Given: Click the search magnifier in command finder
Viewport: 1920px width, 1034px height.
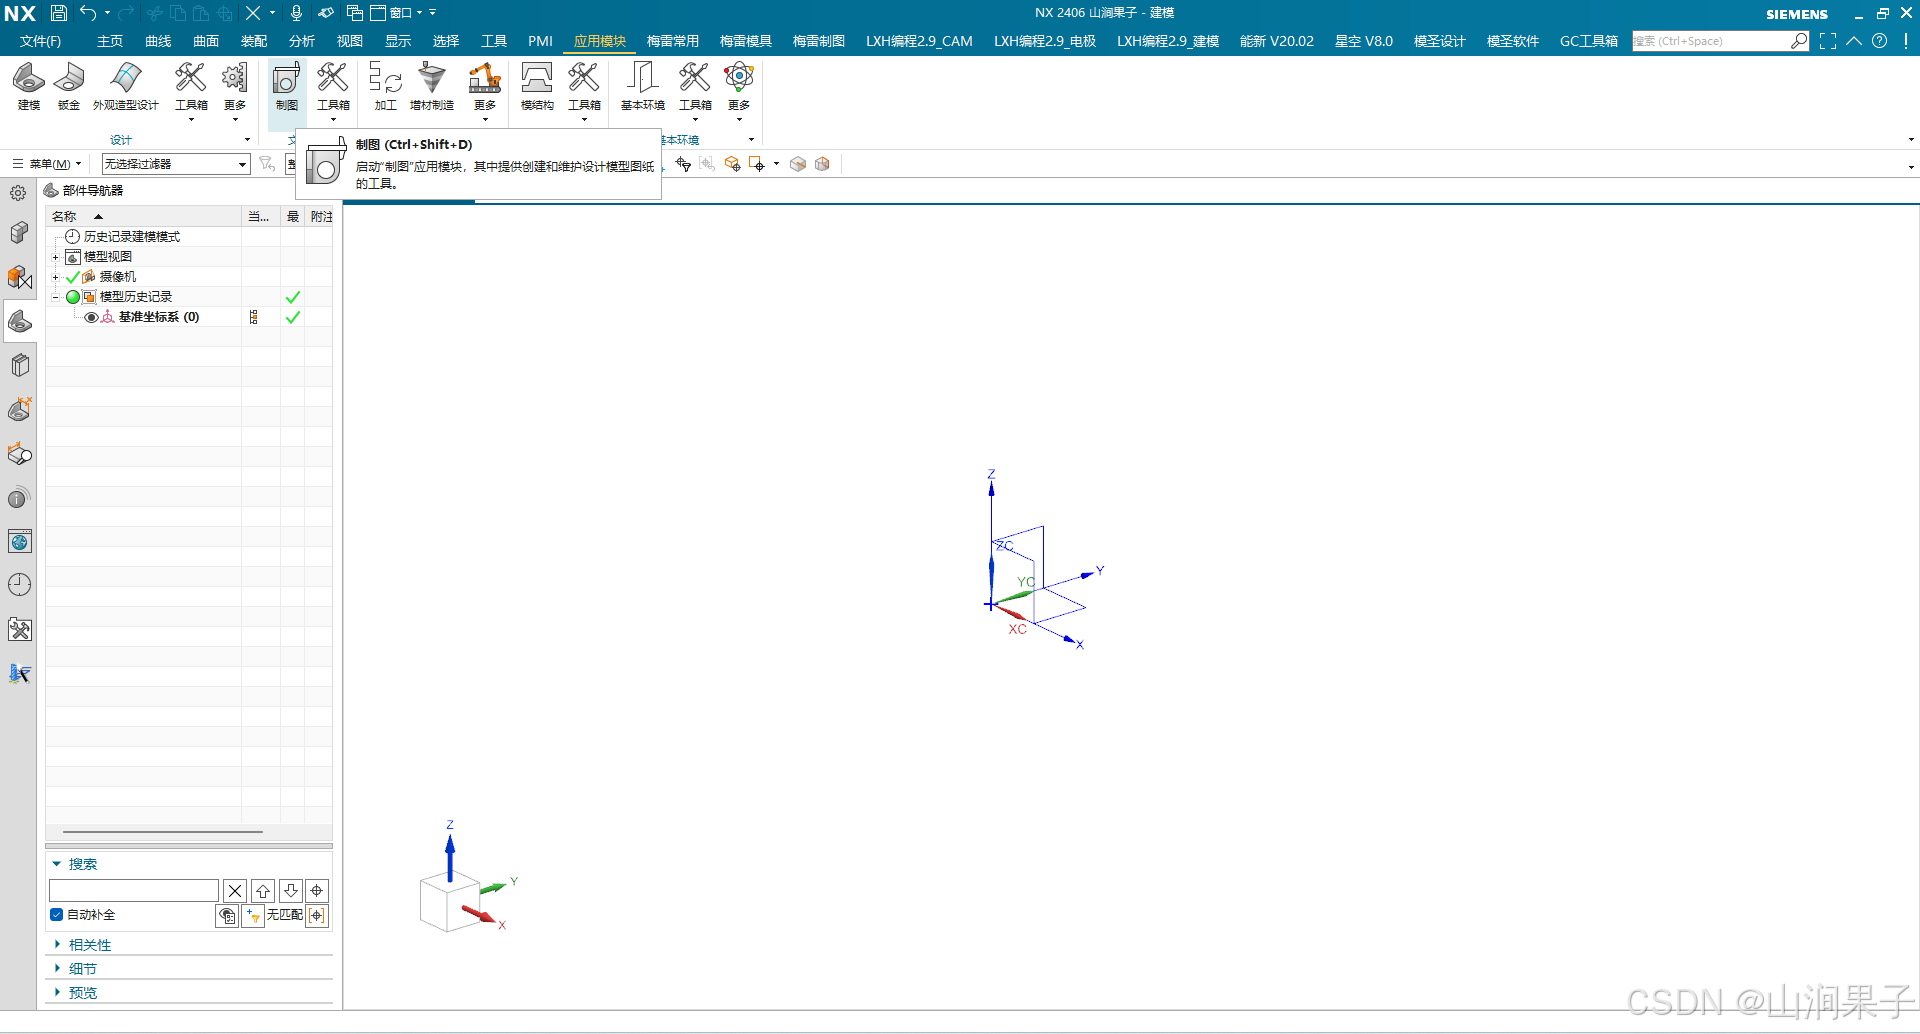Looking at the screenshot, I should click(1799, 41).
